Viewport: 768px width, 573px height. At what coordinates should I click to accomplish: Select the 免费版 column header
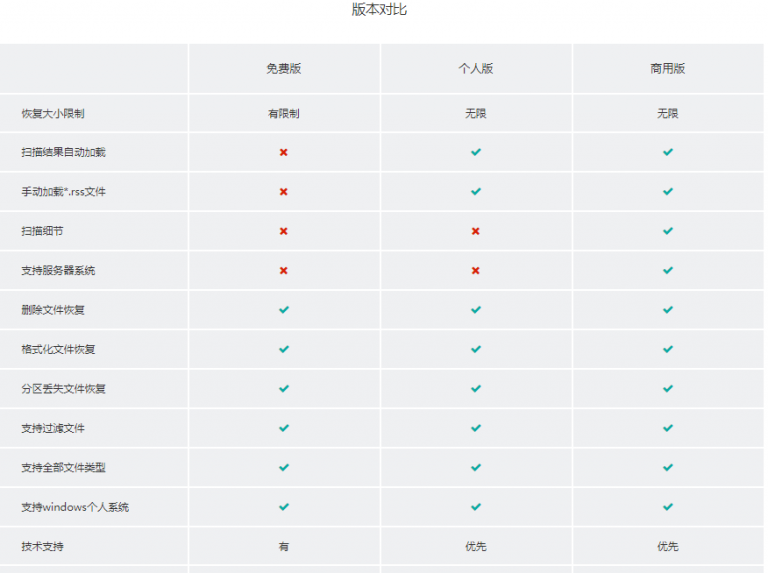(283, 69)
